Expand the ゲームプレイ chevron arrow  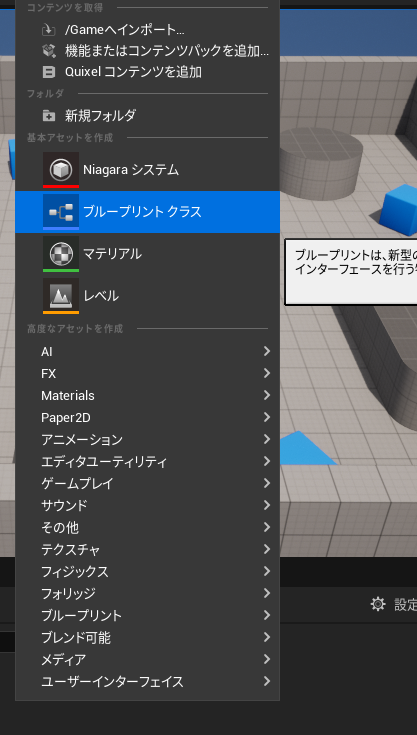267,483
